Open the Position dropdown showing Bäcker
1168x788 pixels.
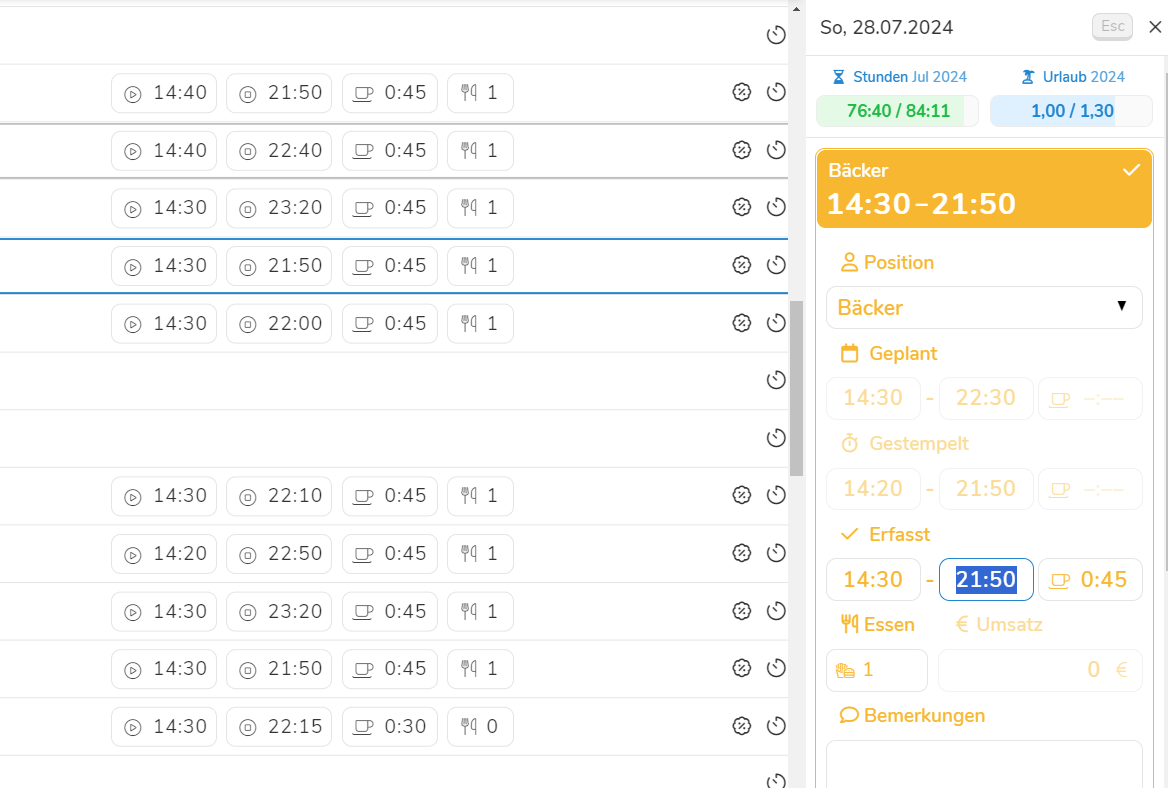coord(984,307)
